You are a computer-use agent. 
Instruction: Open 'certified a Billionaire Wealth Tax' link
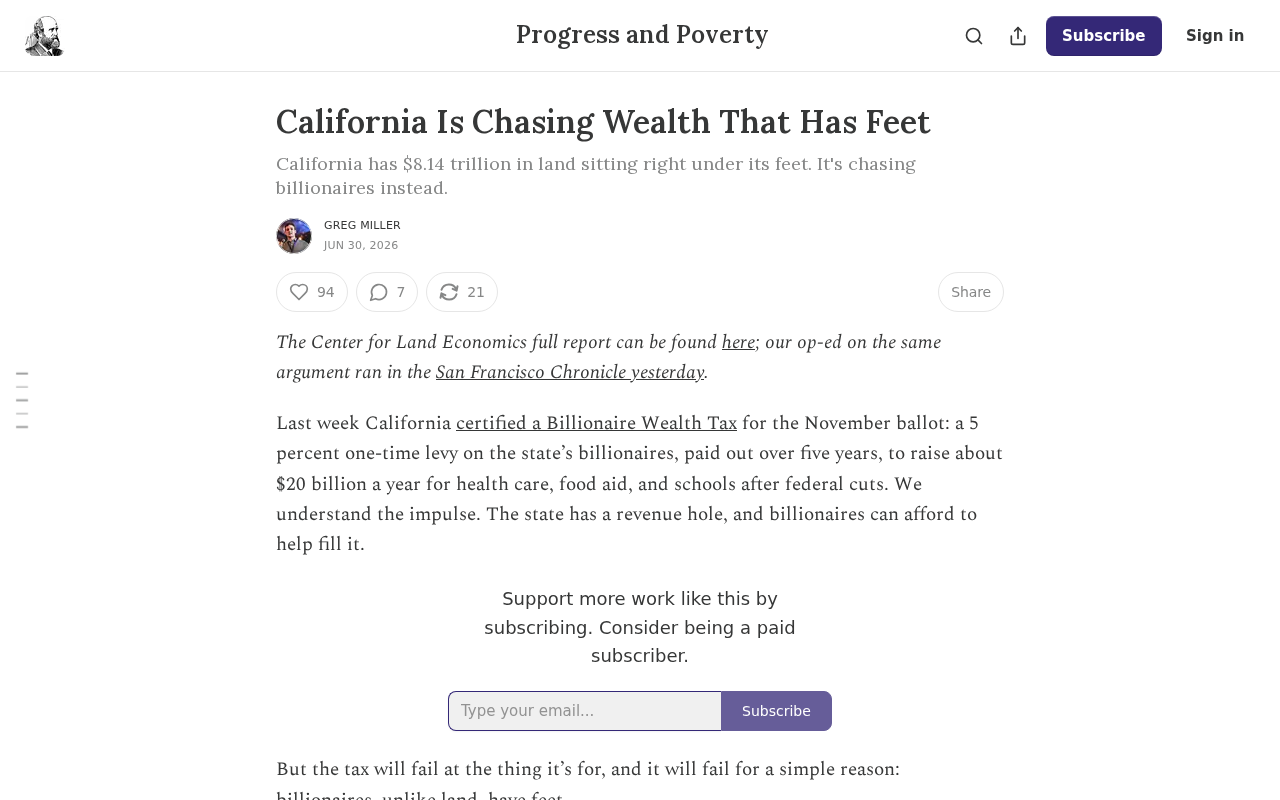click(x=596, y=423)
